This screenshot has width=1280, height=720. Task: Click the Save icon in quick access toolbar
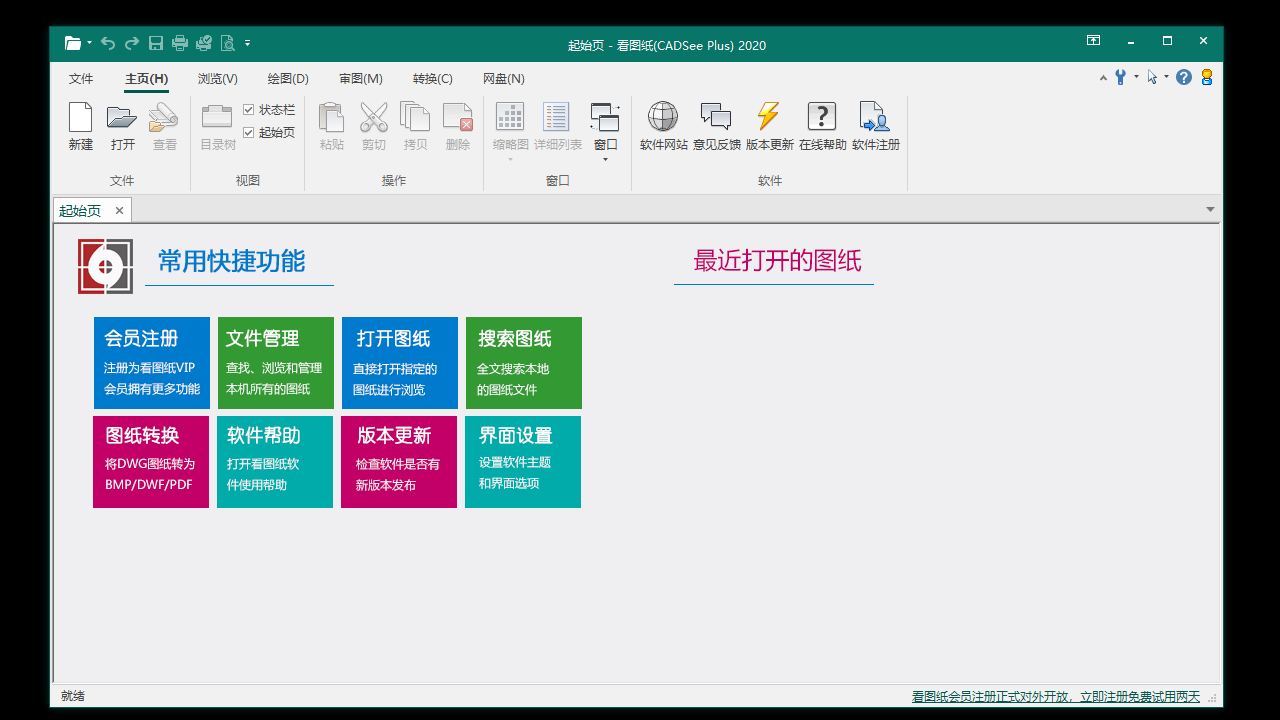pyautogui.click(x=155, y=43)
